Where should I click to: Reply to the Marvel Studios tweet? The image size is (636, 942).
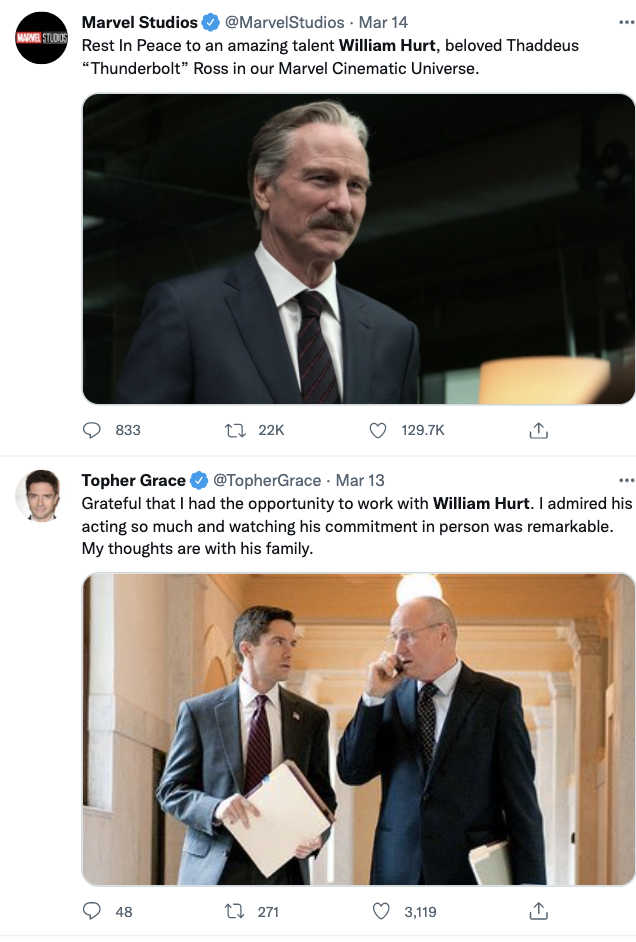92,430
